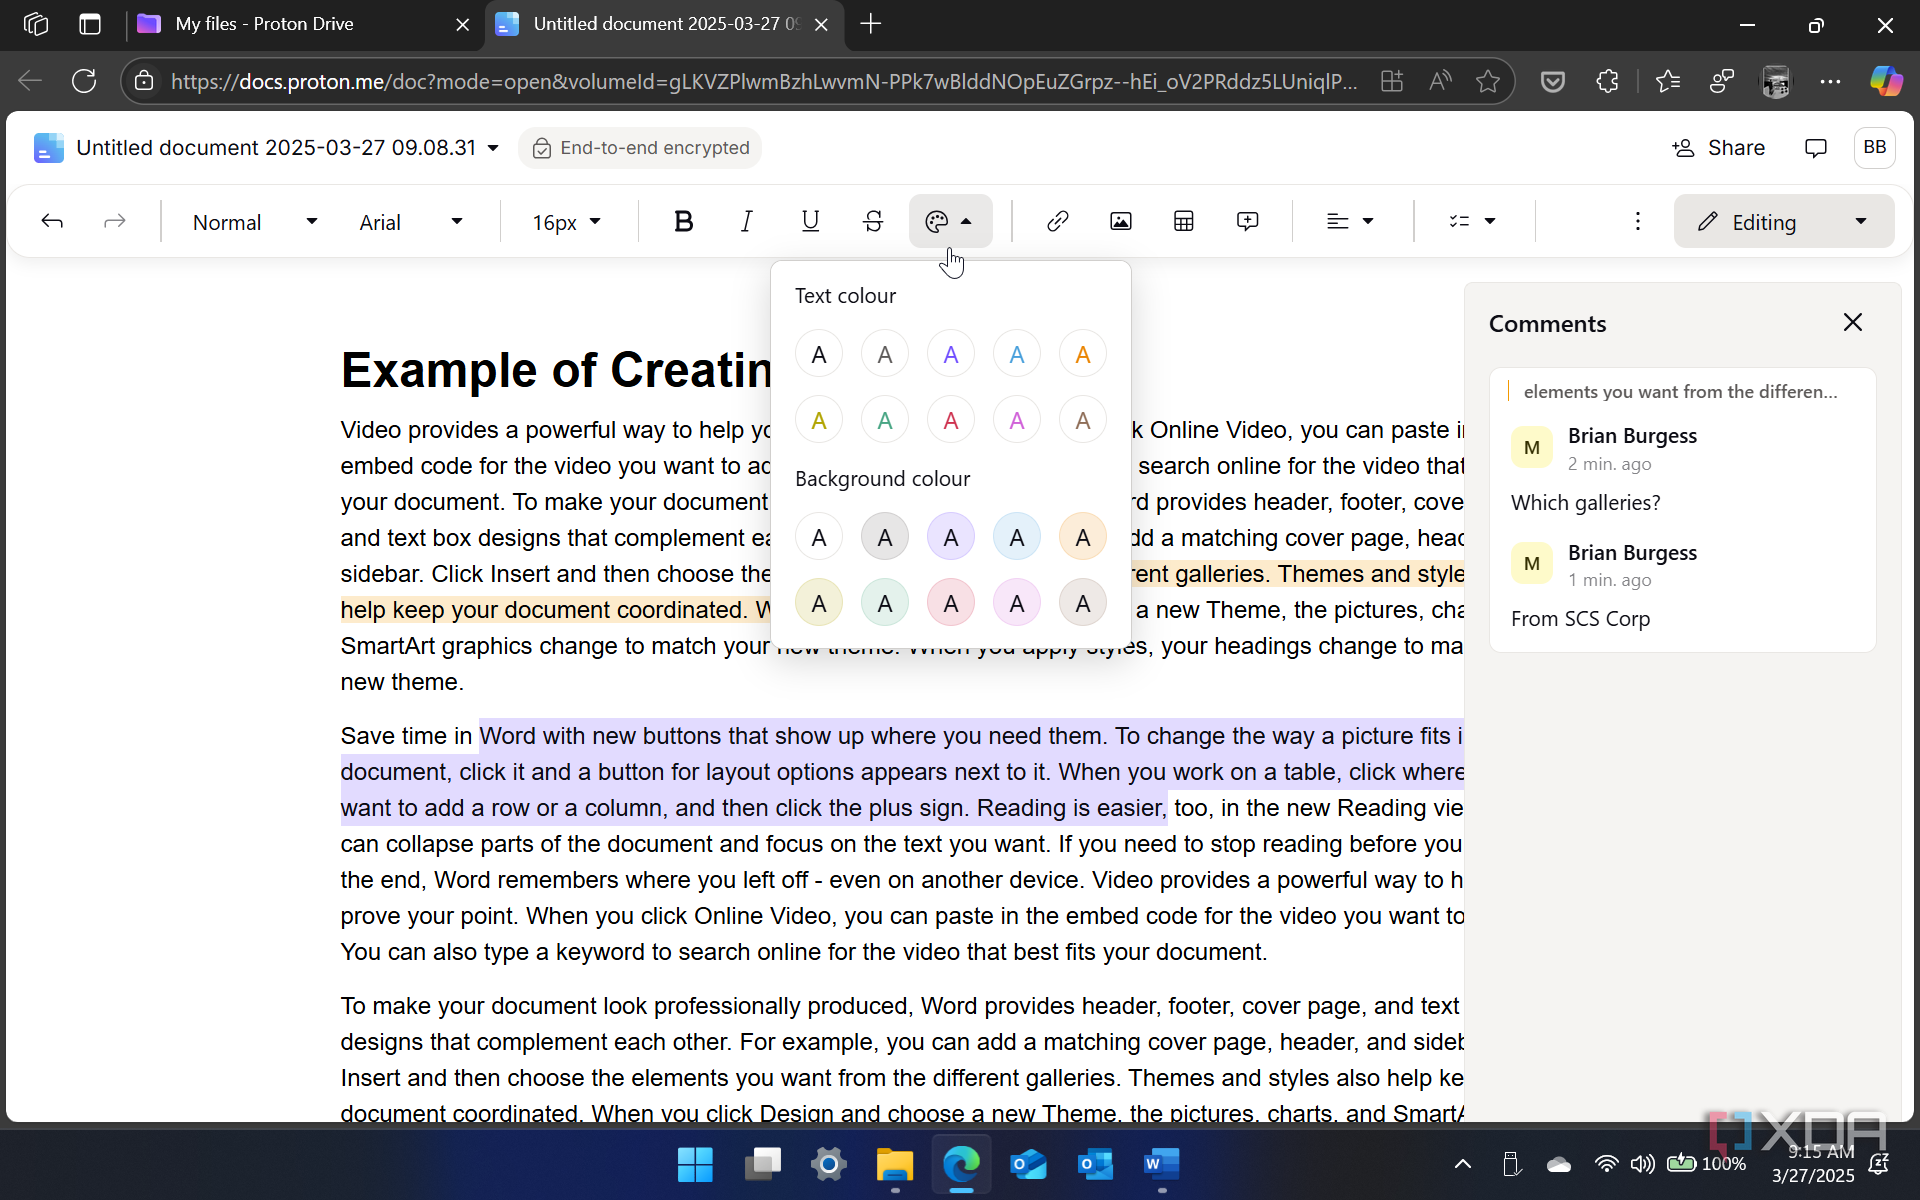Select the purple text colour swatch
This screenshot has width=1920, height=1200.
(951, 355)
